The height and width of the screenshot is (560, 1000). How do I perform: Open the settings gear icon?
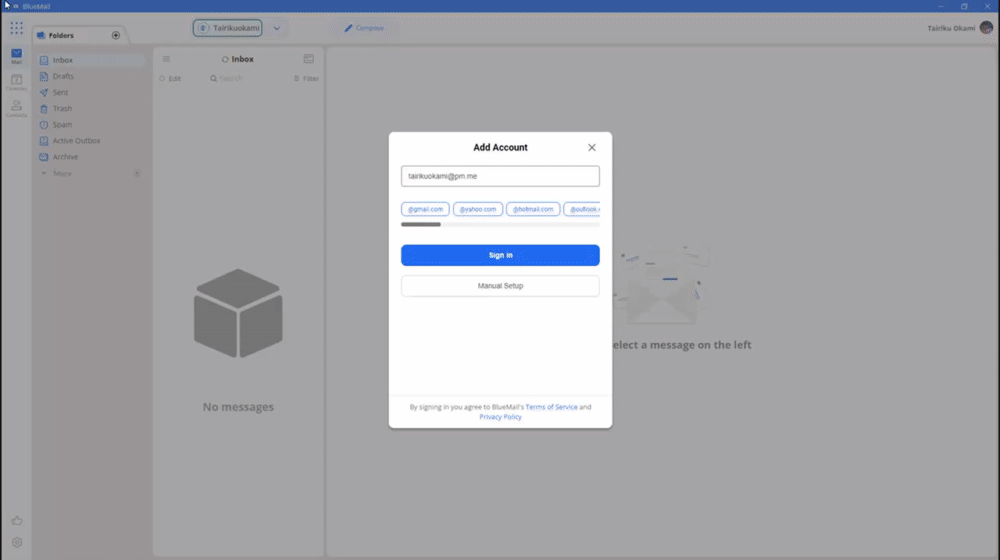(x=17, y=543)
